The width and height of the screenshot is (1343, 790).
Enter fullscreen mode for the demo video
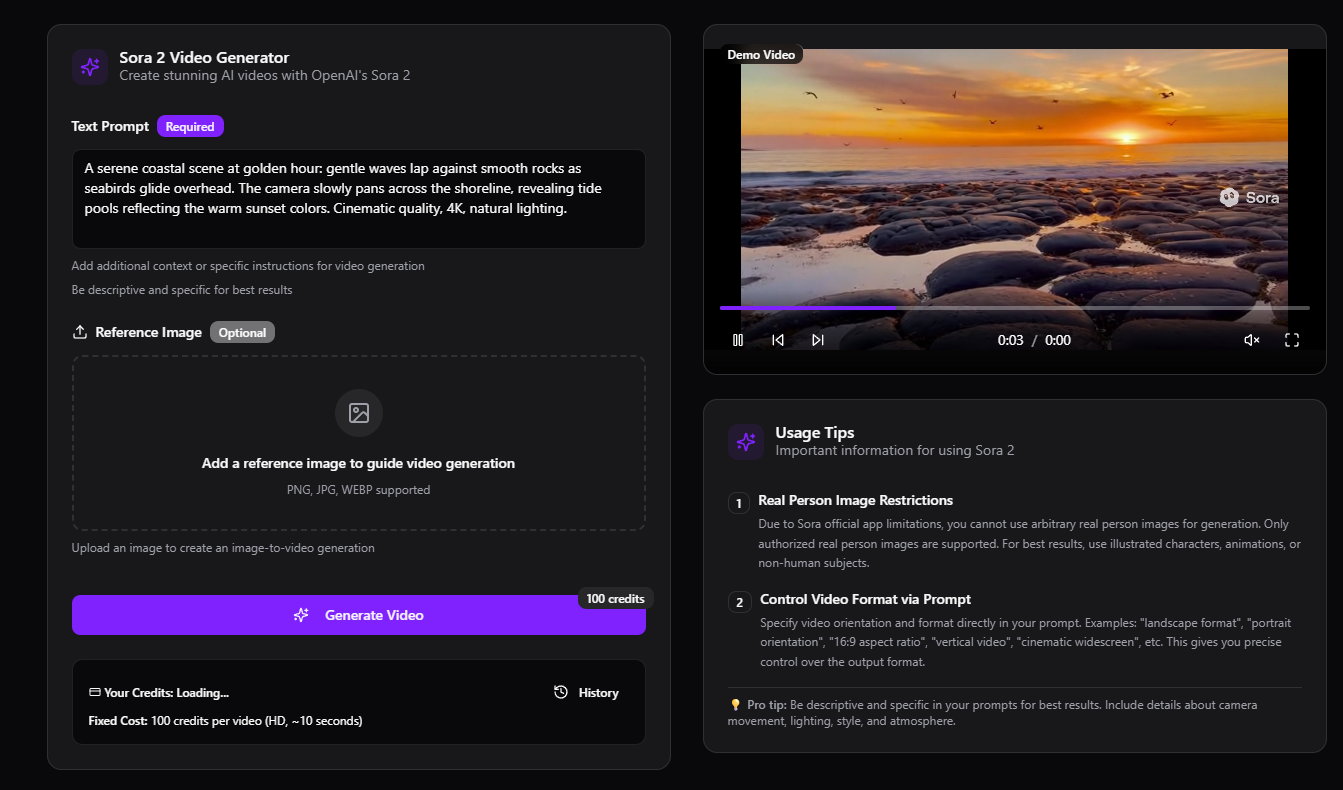(x=1291, y=340)
